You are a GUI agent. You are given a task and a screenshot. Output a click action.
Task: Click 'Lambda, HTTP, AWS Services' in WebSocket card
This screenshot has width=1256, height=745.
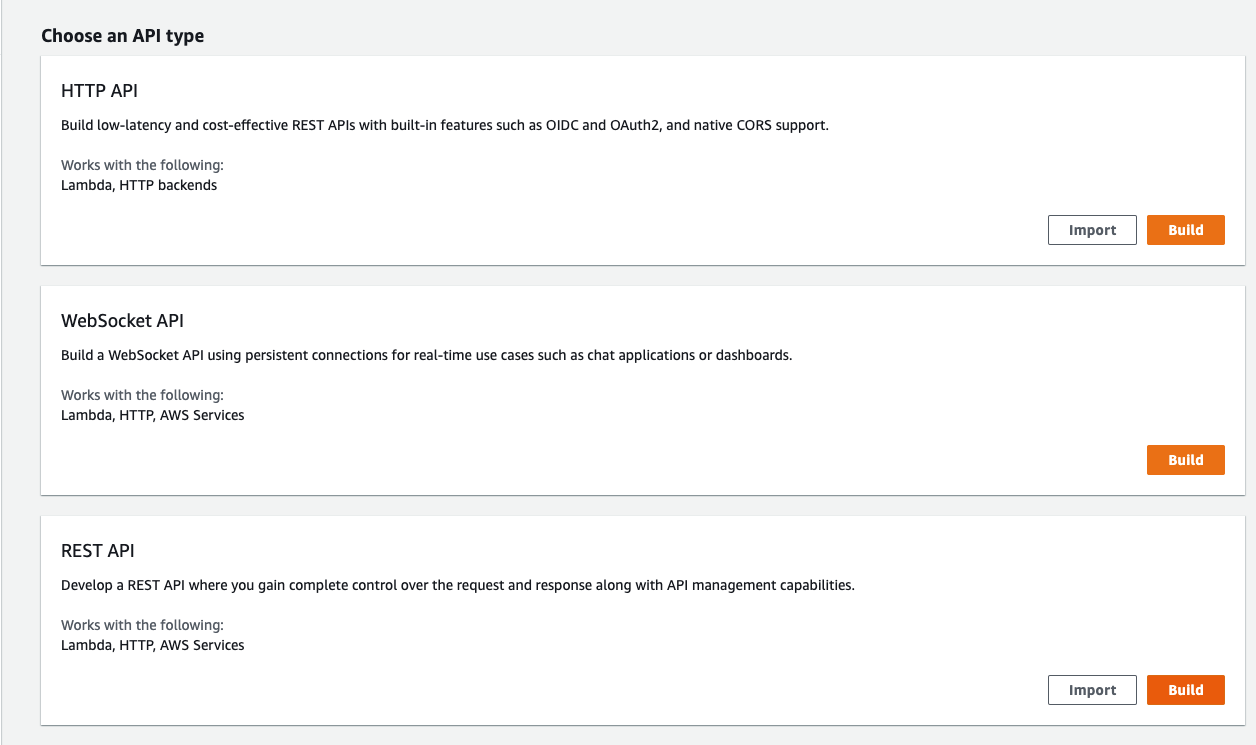pyautogui.click(x=153, y=415)
